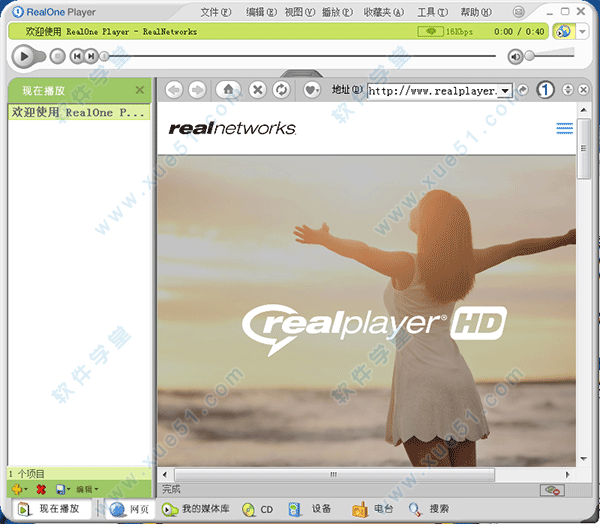Open the 收藏夹 menu
This screenshot has width=600, height=524.
384,12
